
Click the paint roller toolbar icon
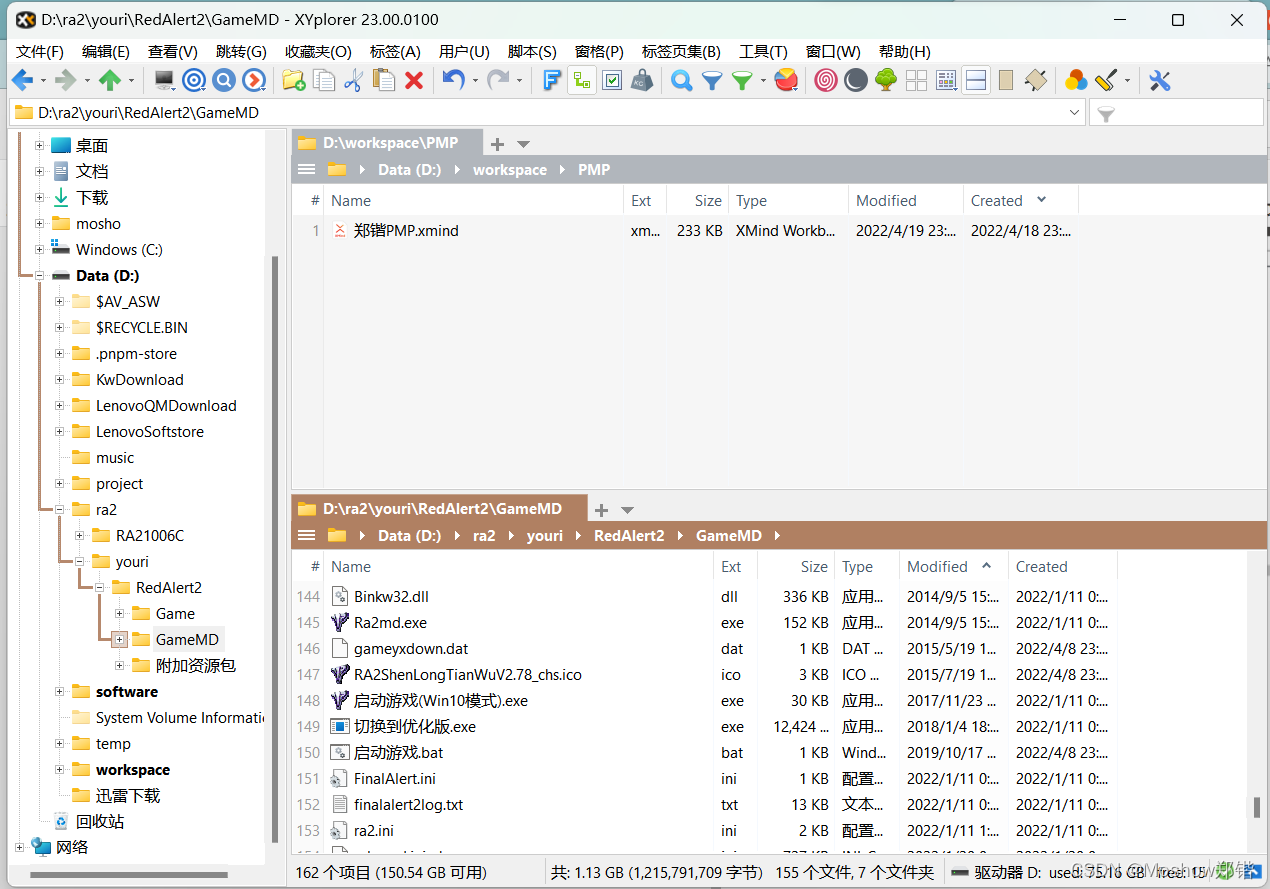(1105, 80)
